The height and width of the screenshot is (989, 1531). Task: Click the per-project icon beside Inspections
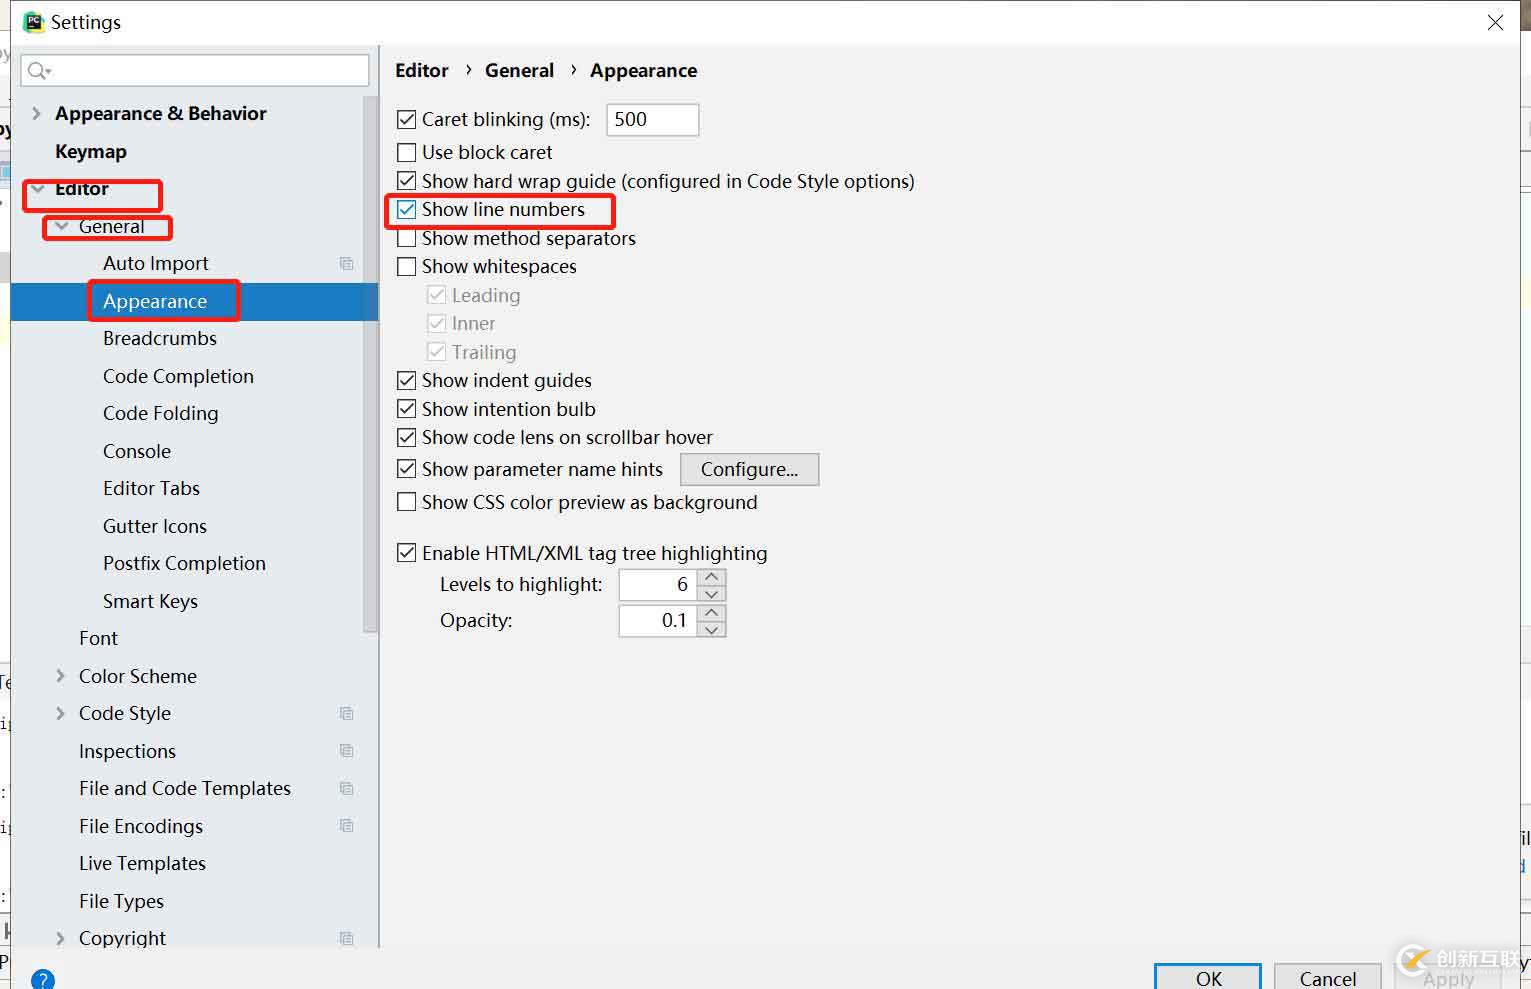(x=347, y=751)
